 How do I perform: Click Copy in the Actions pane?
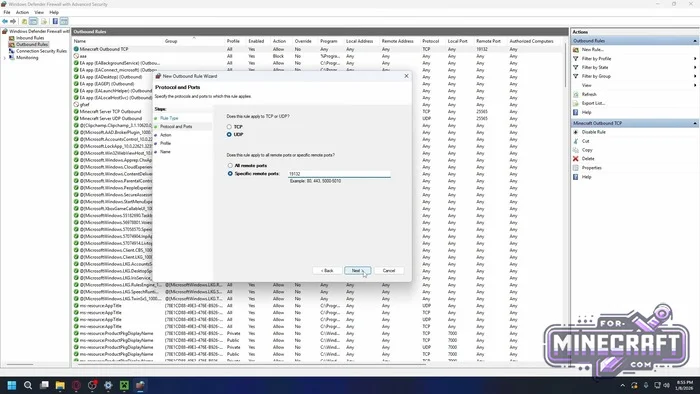tap(587, 150)
